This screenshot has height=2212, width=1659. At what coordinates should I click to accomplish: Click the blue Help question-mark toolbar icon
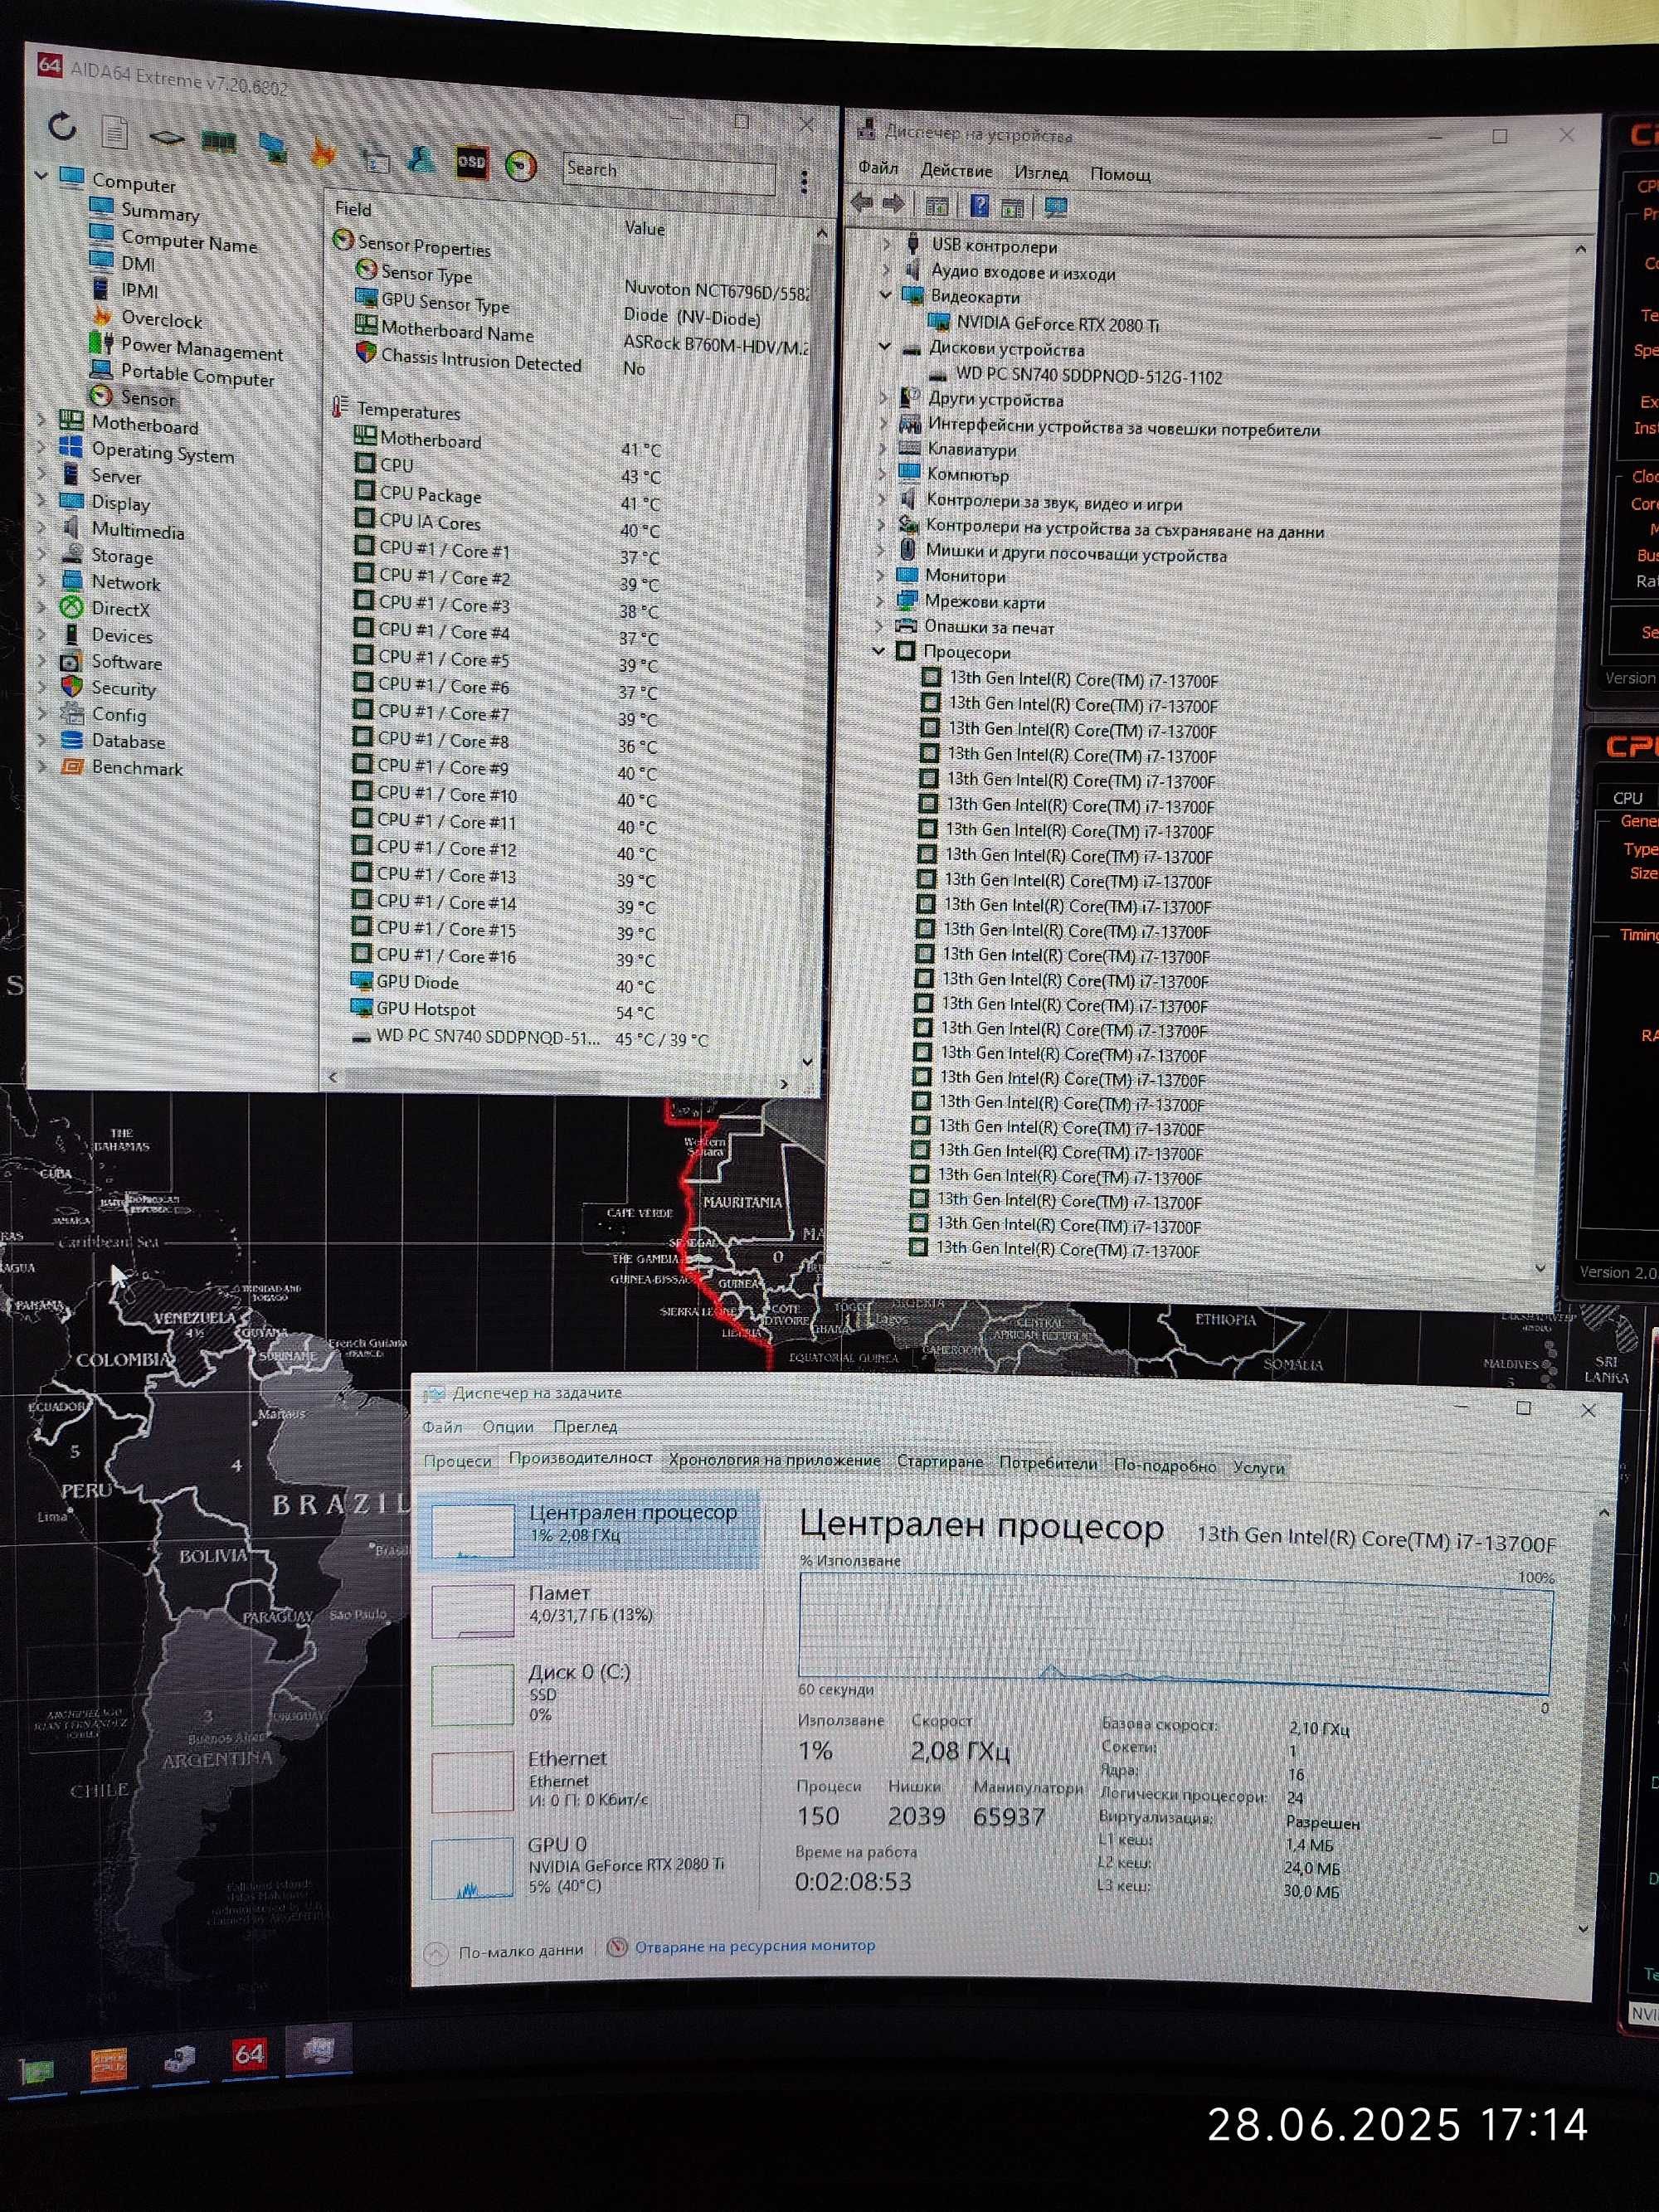(980, 206)
